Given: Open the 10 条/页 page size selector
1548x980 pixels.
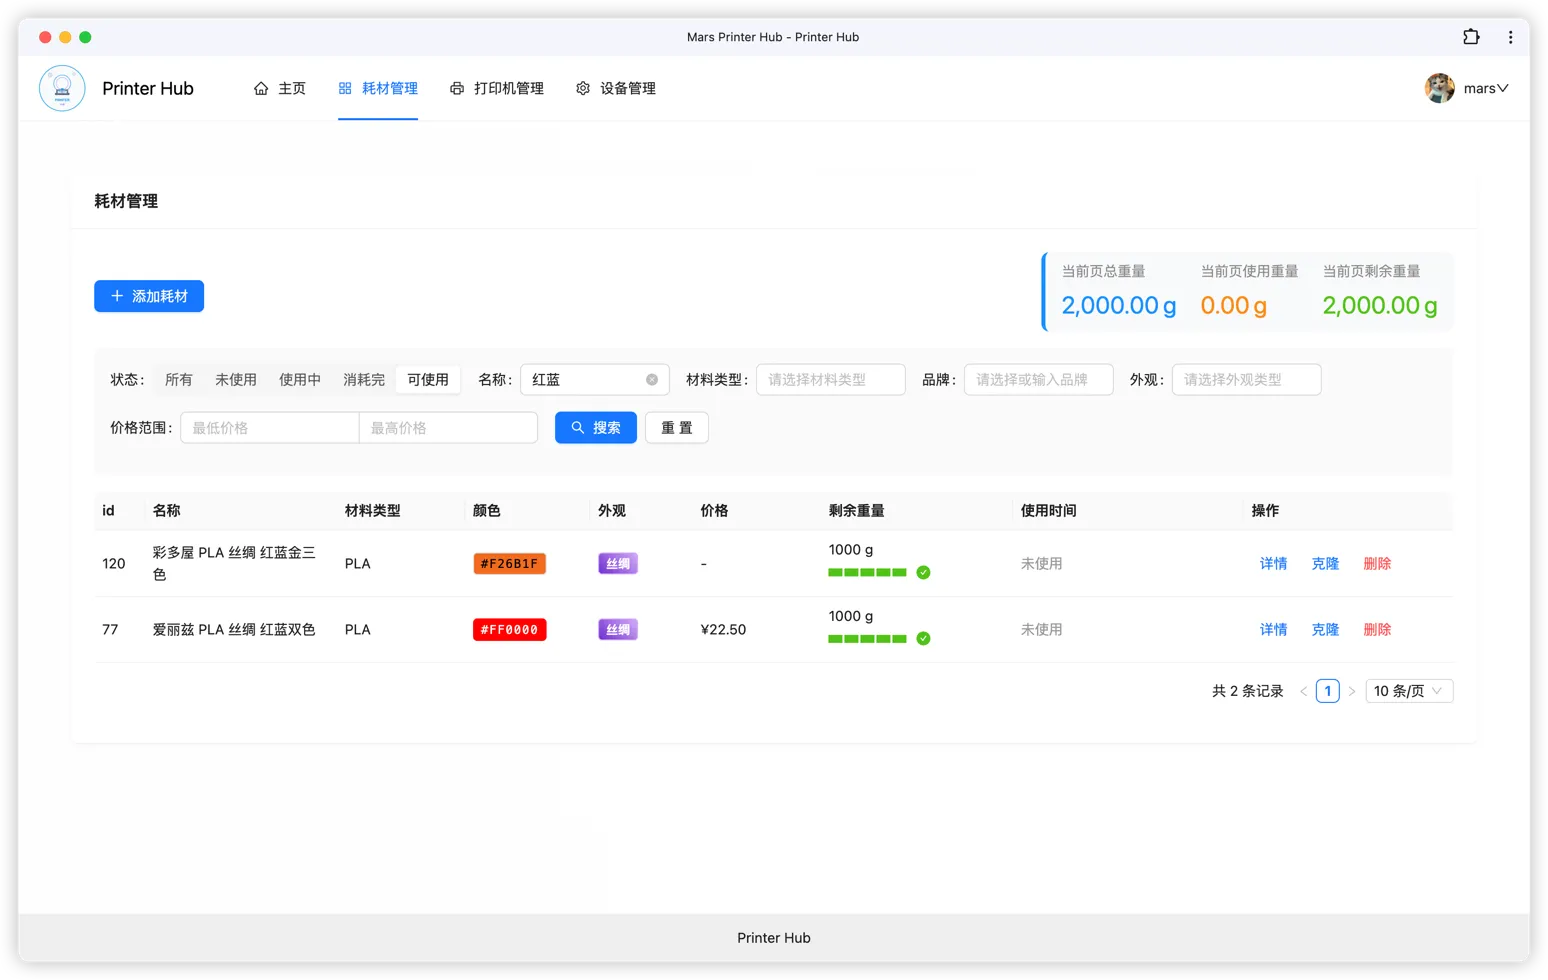Looking at the screenshot, I should click(1408, 691).
